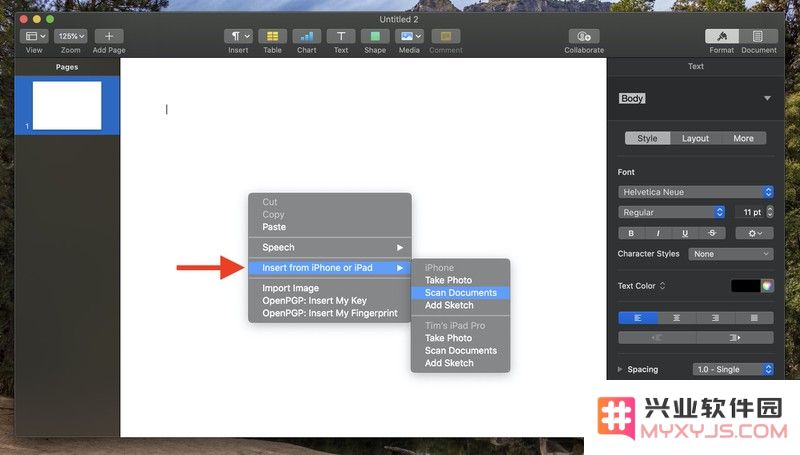Screen dimensions: 800x455
Task: Show the Document inspector
Action: pos(758,36)
